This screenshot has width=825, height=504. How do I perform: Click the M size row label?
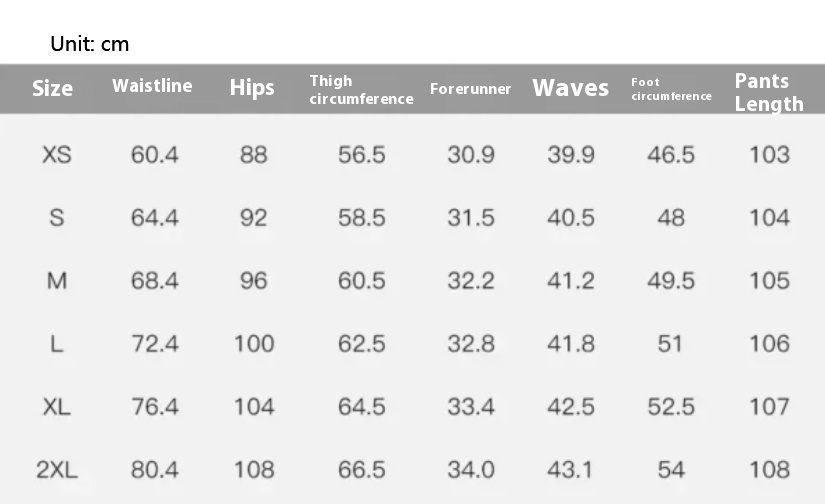(57, 281)
